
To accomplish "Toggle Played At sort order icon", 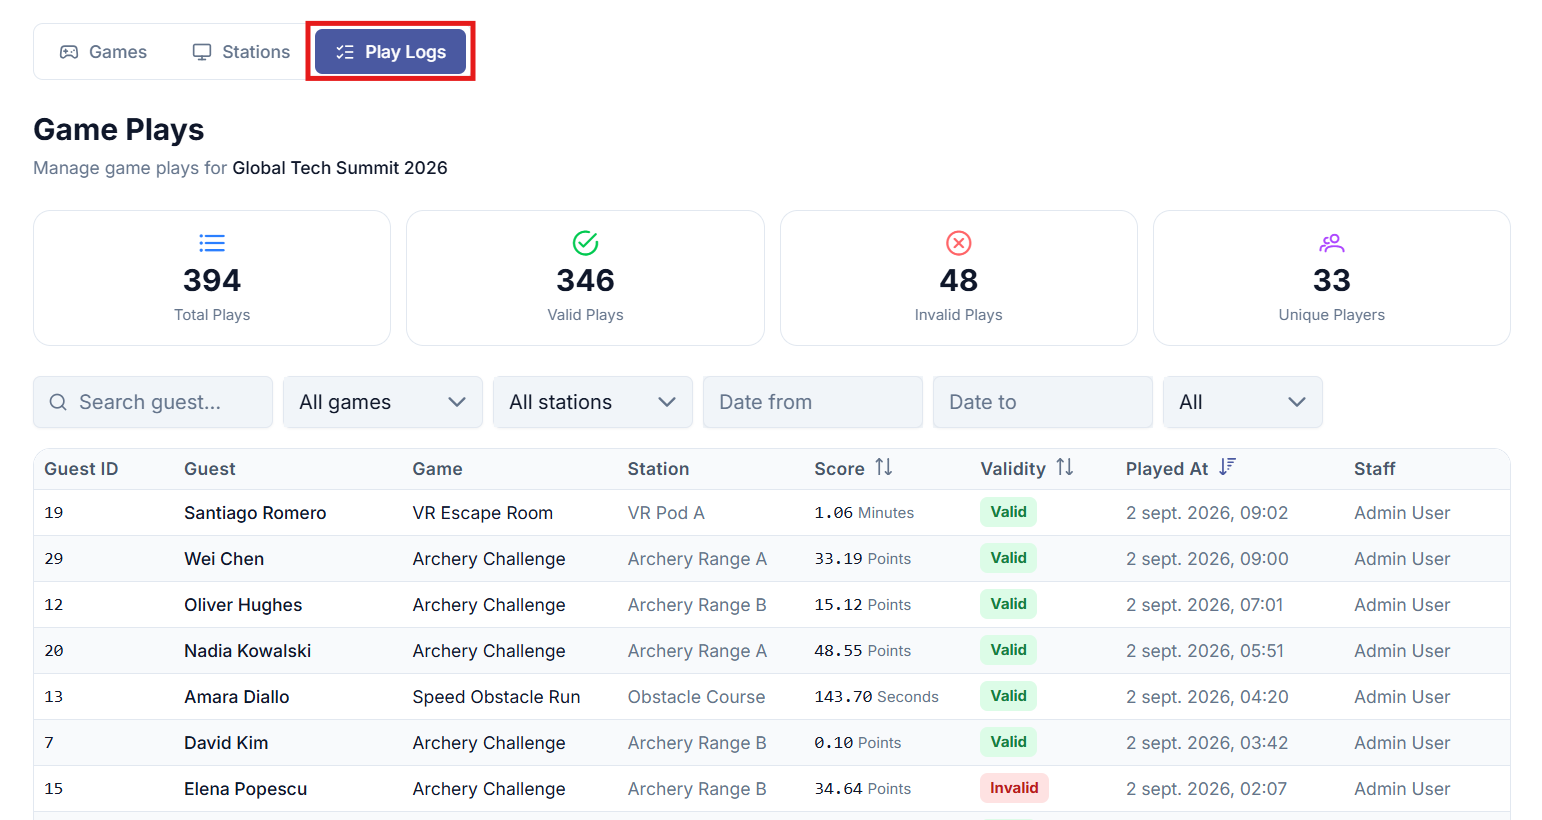I will [x=1228, y=467].
